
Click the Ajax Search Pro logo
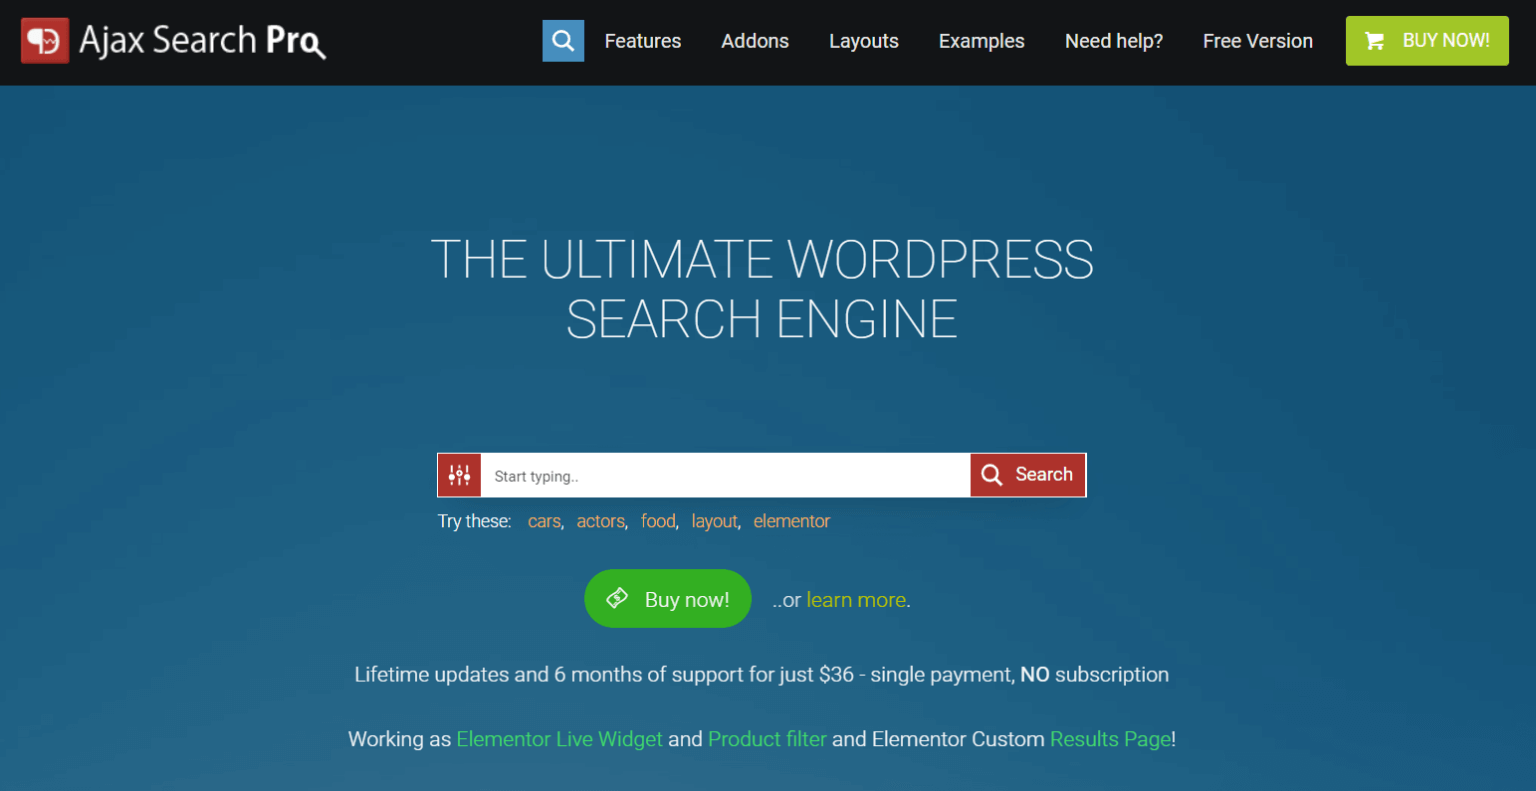[x=173, y=41]
